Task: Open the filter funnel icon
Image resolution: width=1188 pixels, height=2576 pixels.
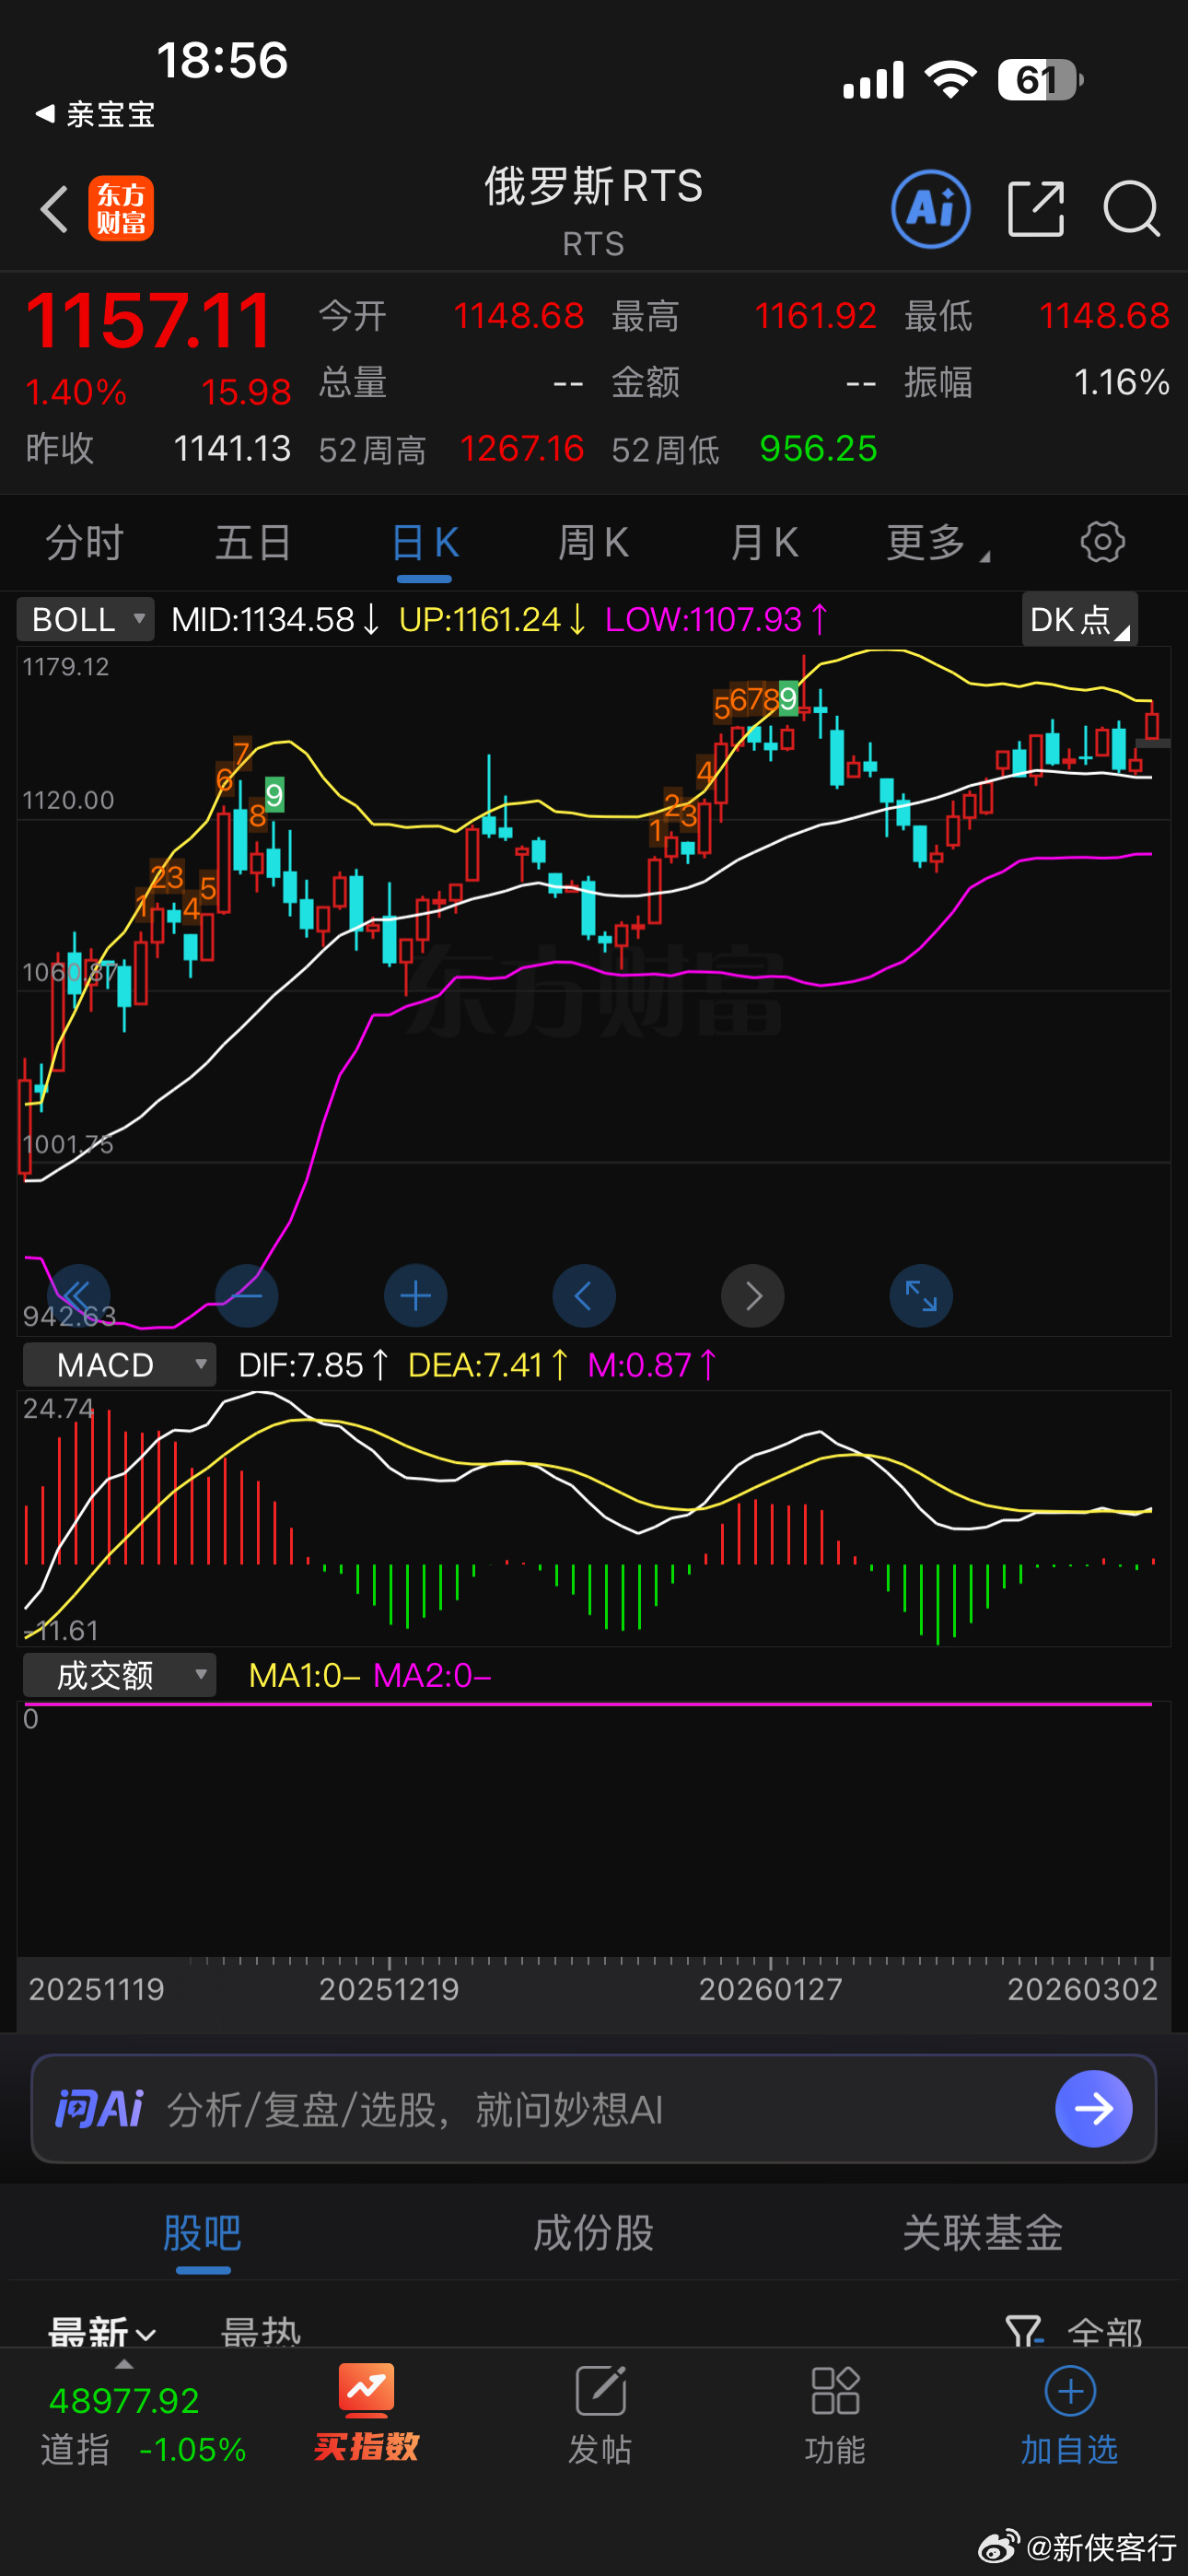Action: pos(1023,2332)
